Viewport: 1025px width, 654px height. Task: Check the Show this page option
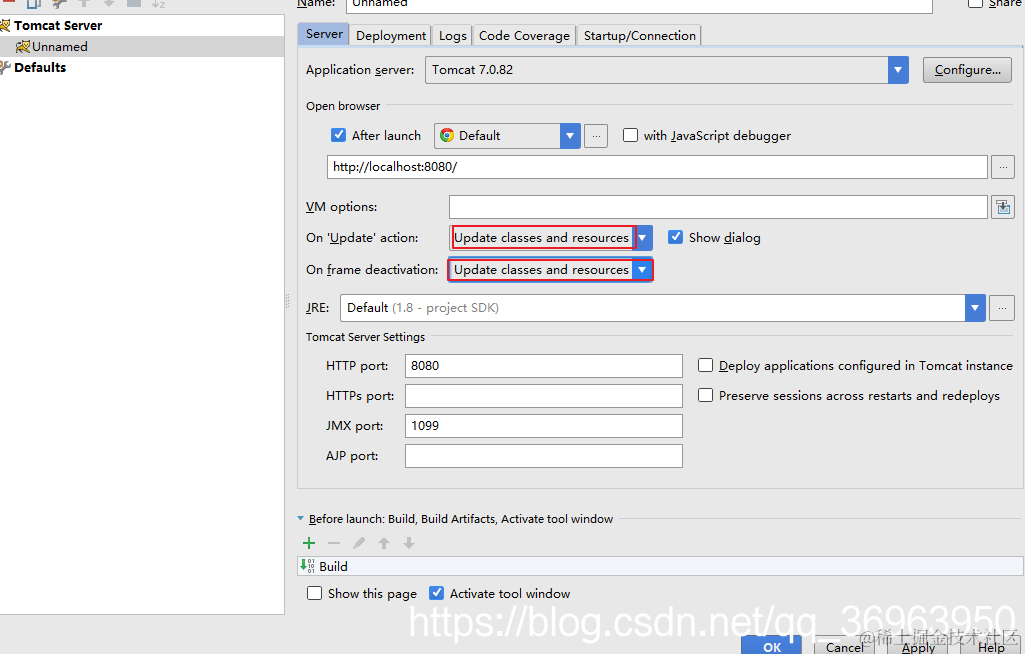coord(314,593)
